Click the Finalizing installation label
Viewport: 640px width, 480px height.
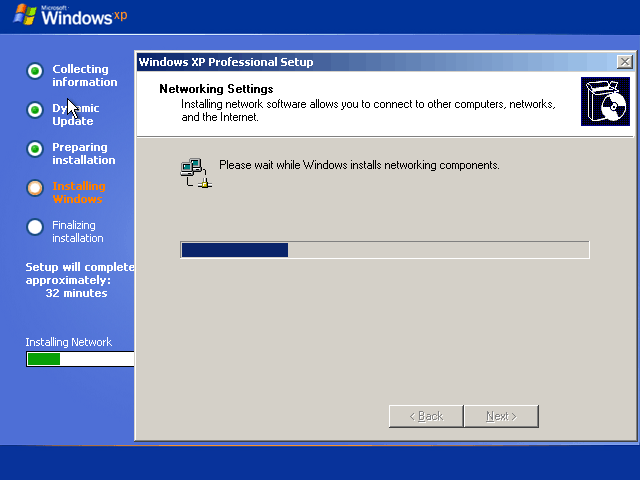[78, 231]
